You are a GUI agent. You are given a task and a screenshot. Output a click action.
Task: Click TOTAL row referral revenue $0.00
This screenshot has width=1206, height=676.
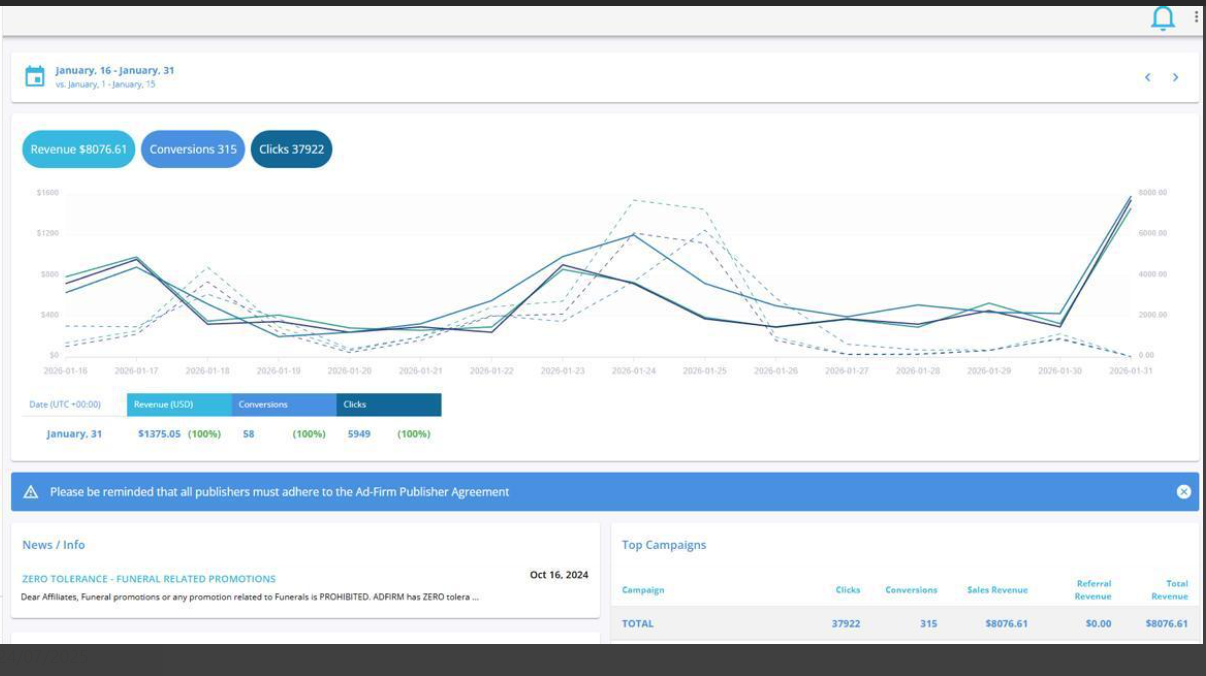click(x=1098, y=623)
